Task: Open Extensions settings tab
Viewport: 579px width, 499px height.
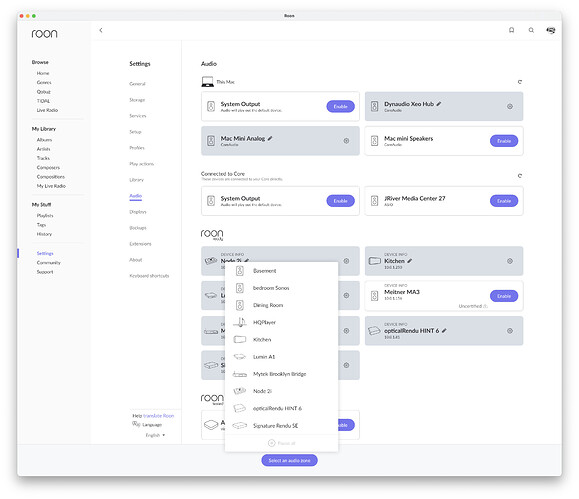Action: 140,244
